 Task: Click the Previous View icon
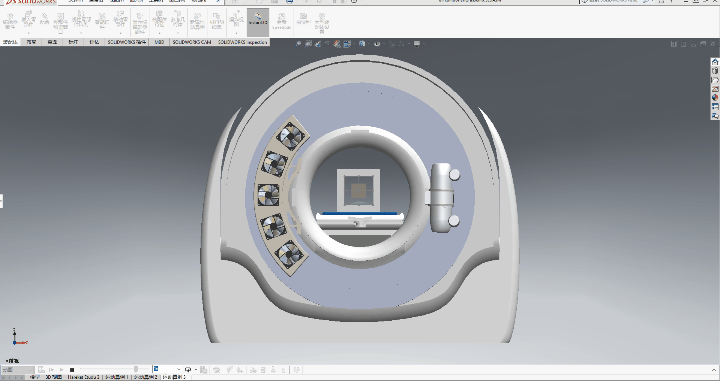tap(318, 44)
